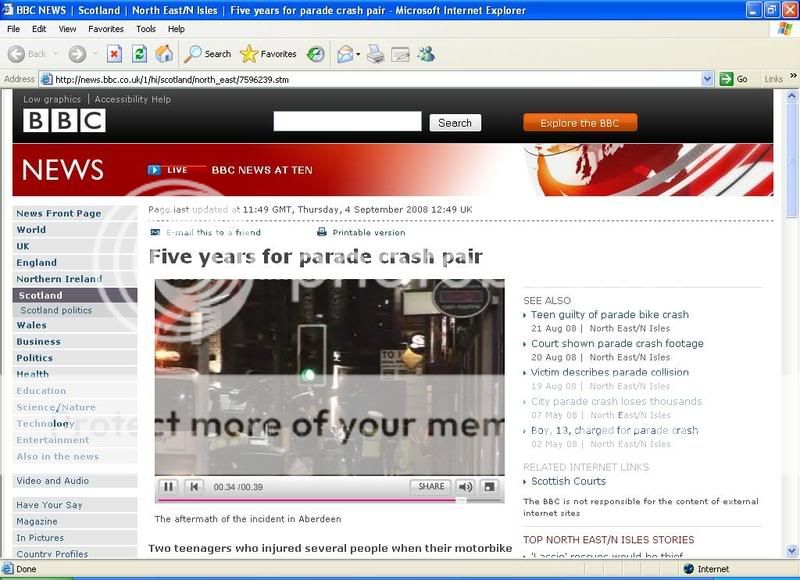
Task: Click the LIVE play icon in banner
Action: point(154,170)
